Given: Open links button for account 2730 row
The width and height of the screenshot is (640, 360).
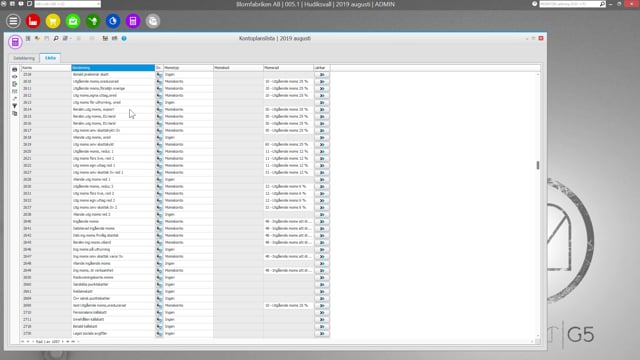Looking at the screenshot, I should click(x=322, y=333).
